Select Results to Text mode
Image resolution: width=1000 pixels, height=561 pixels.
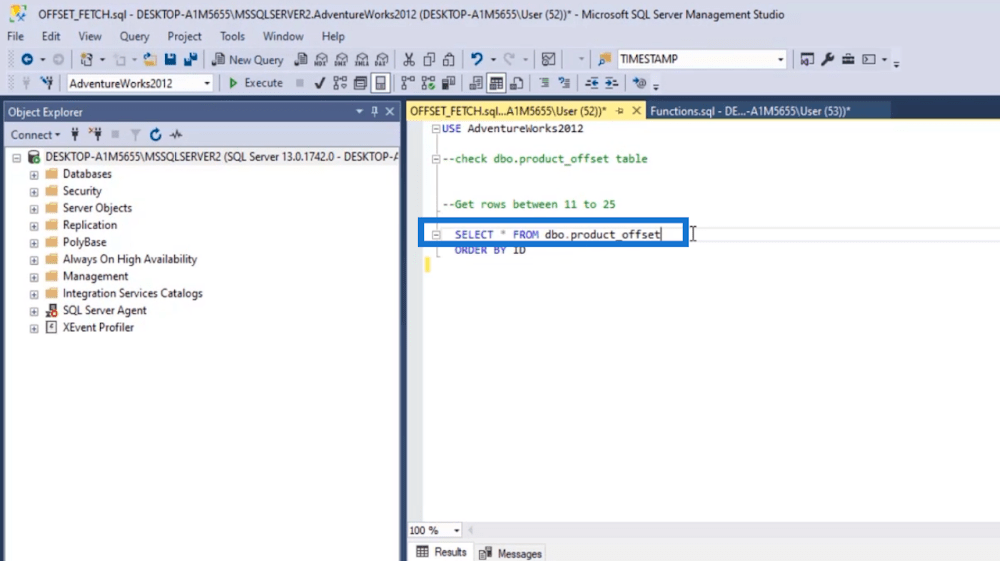coord(476,83)
